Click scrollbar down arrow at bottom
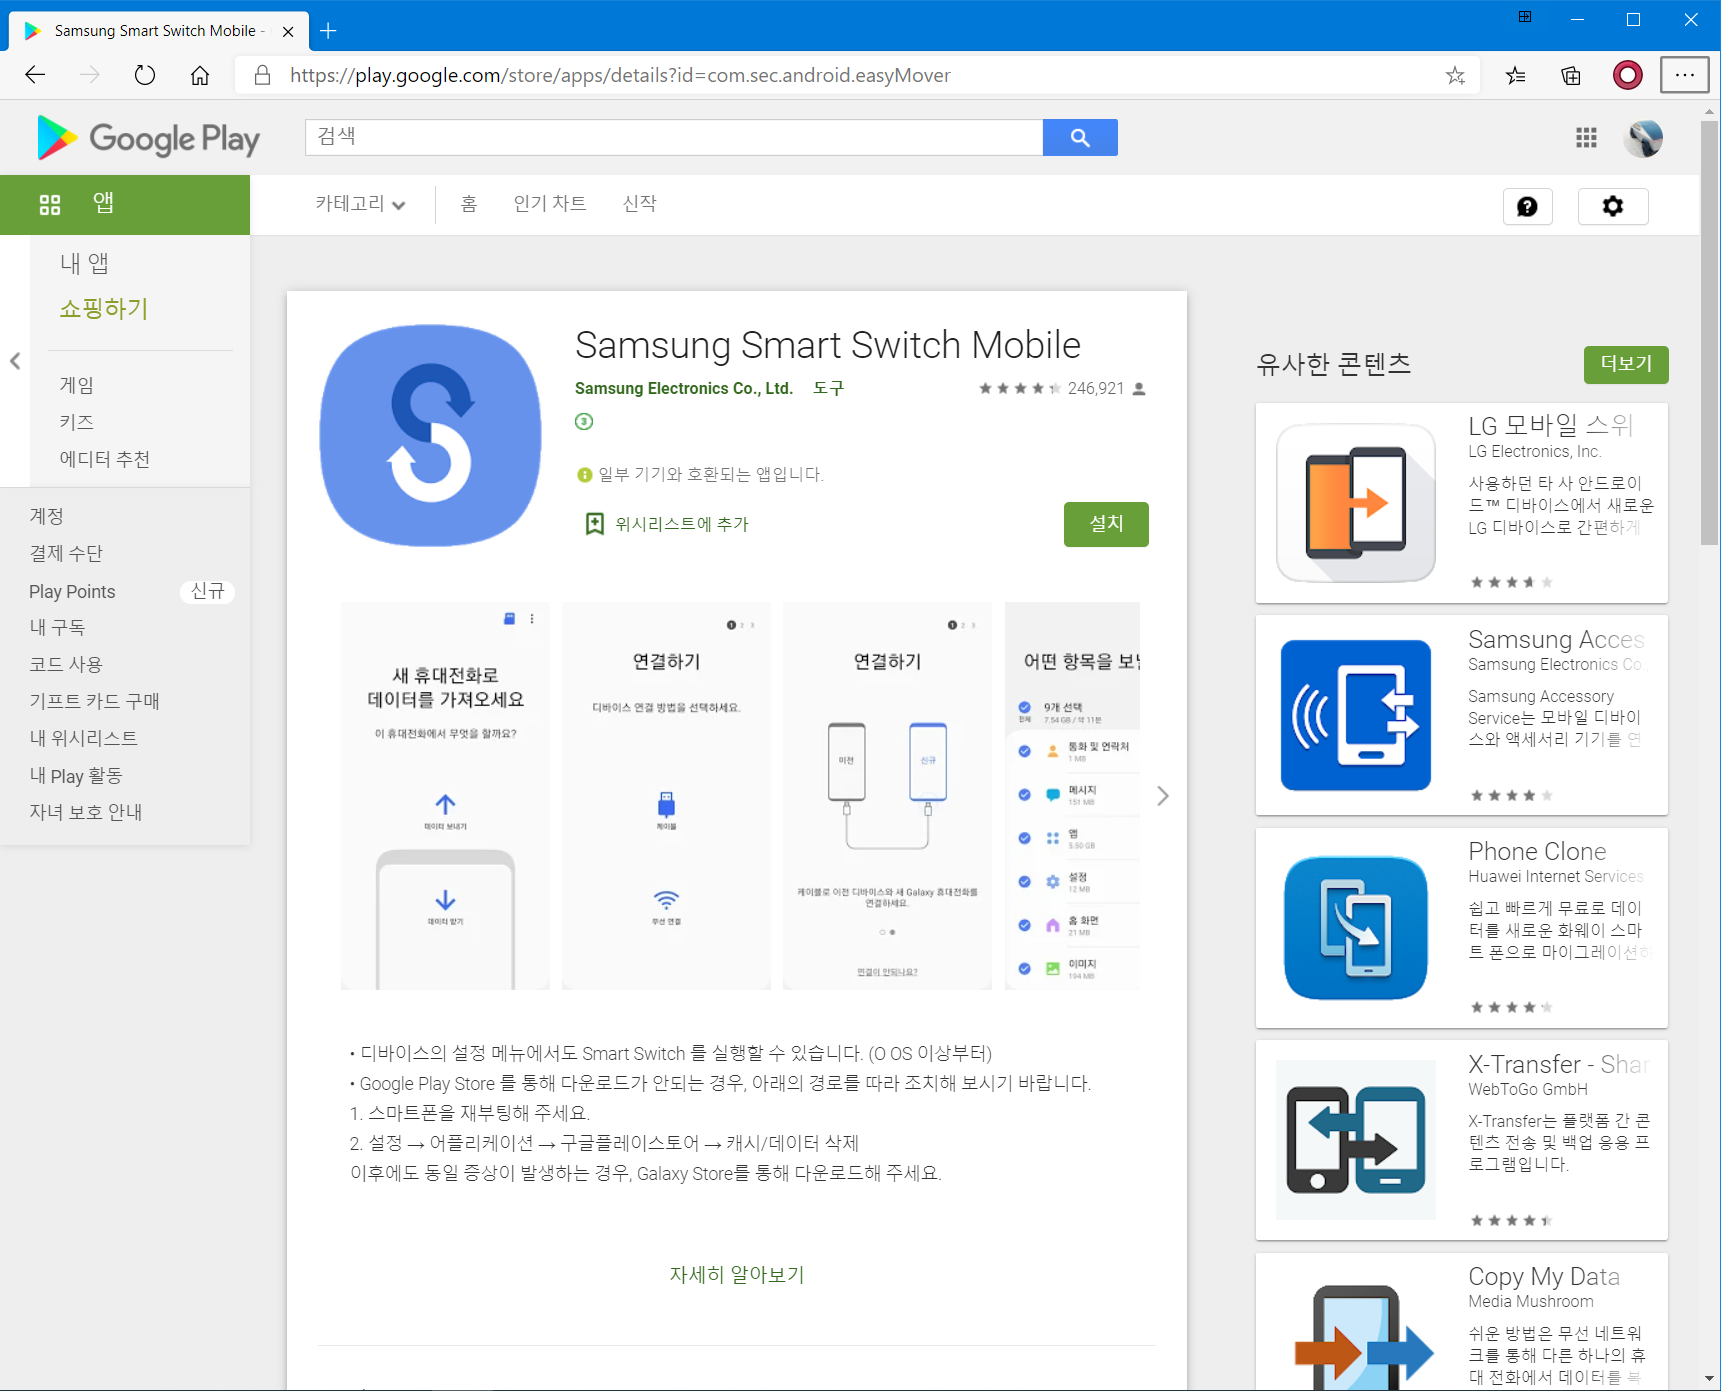 pyautogui.click(x=1710, y=1379)
